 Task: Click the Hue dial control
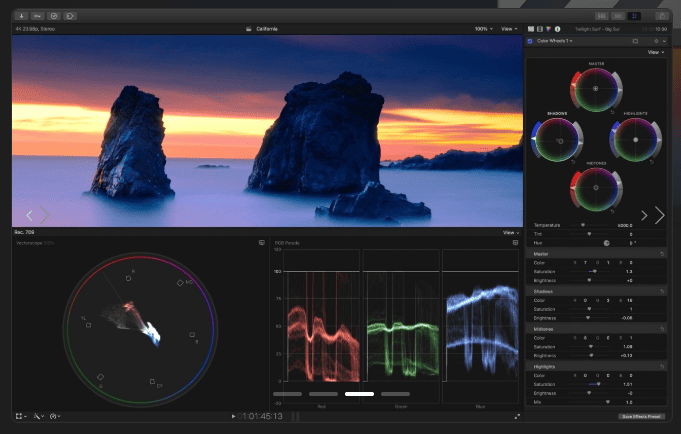tap(606, 243)
